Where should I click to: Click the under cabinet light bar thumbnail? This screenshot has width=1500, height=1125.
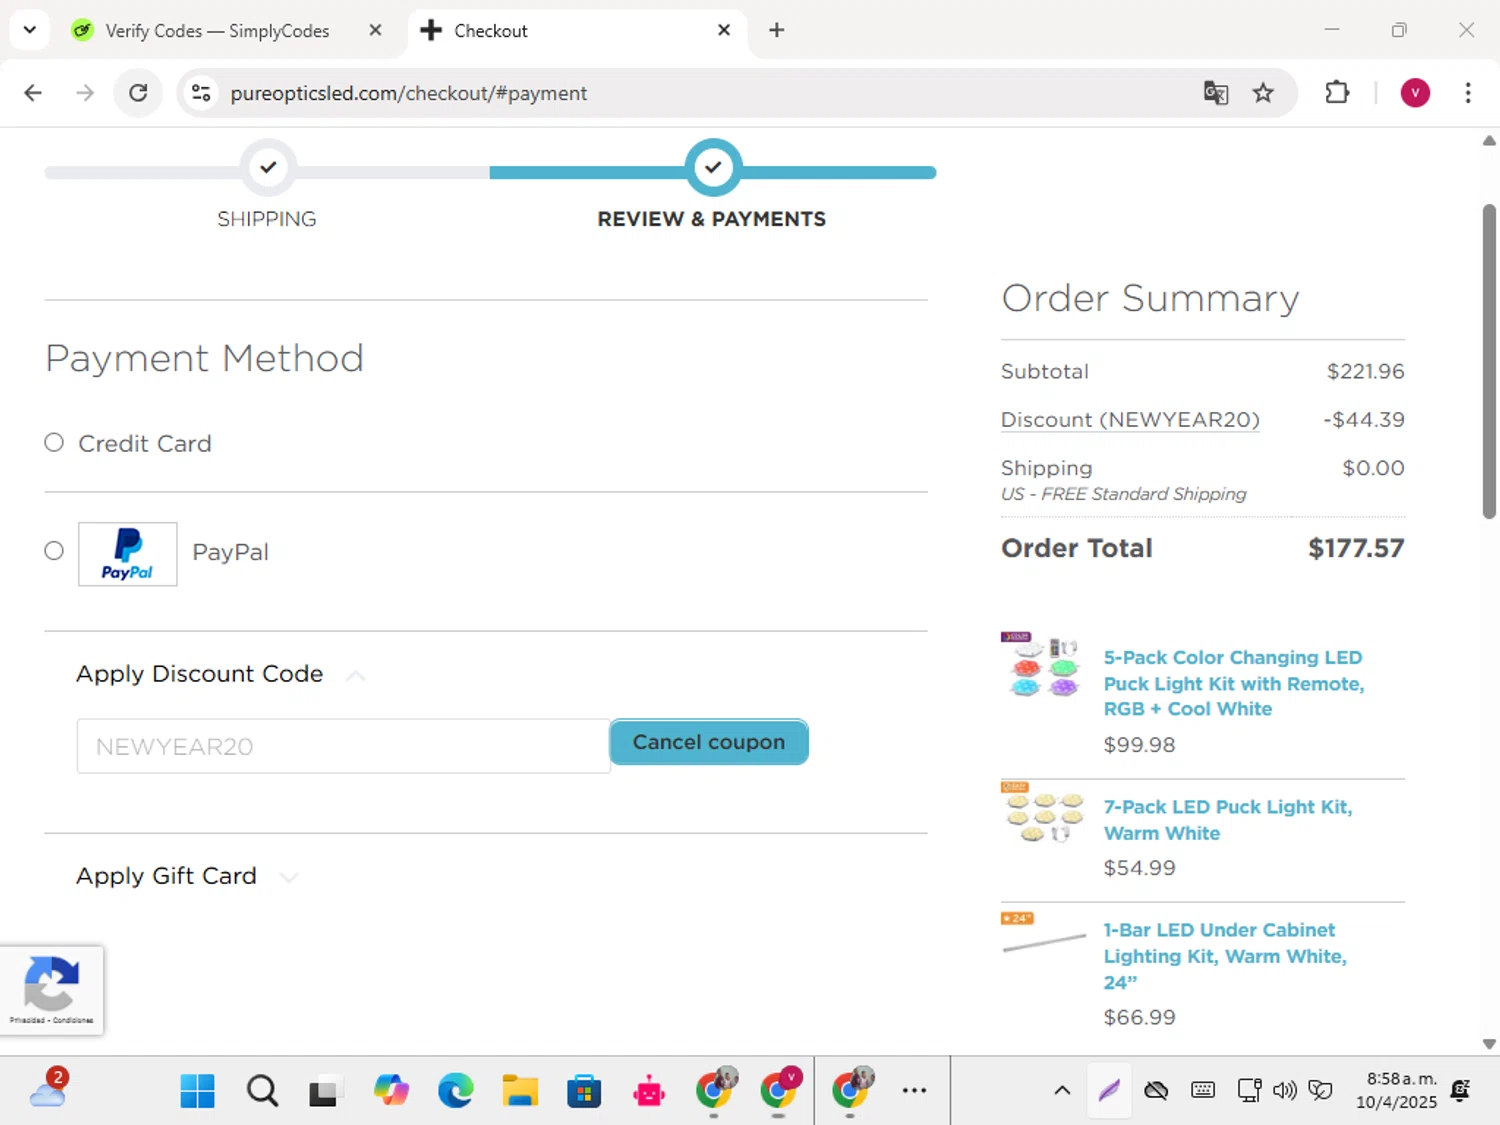1043,933
